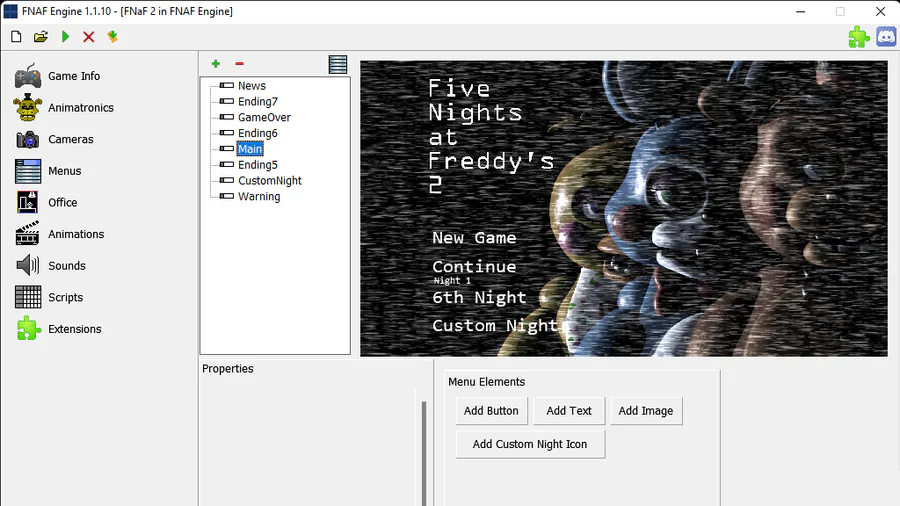Click the Menus section icon
Image resolution: width=900 pixels, height=506 pixels.
click(28, 171)
